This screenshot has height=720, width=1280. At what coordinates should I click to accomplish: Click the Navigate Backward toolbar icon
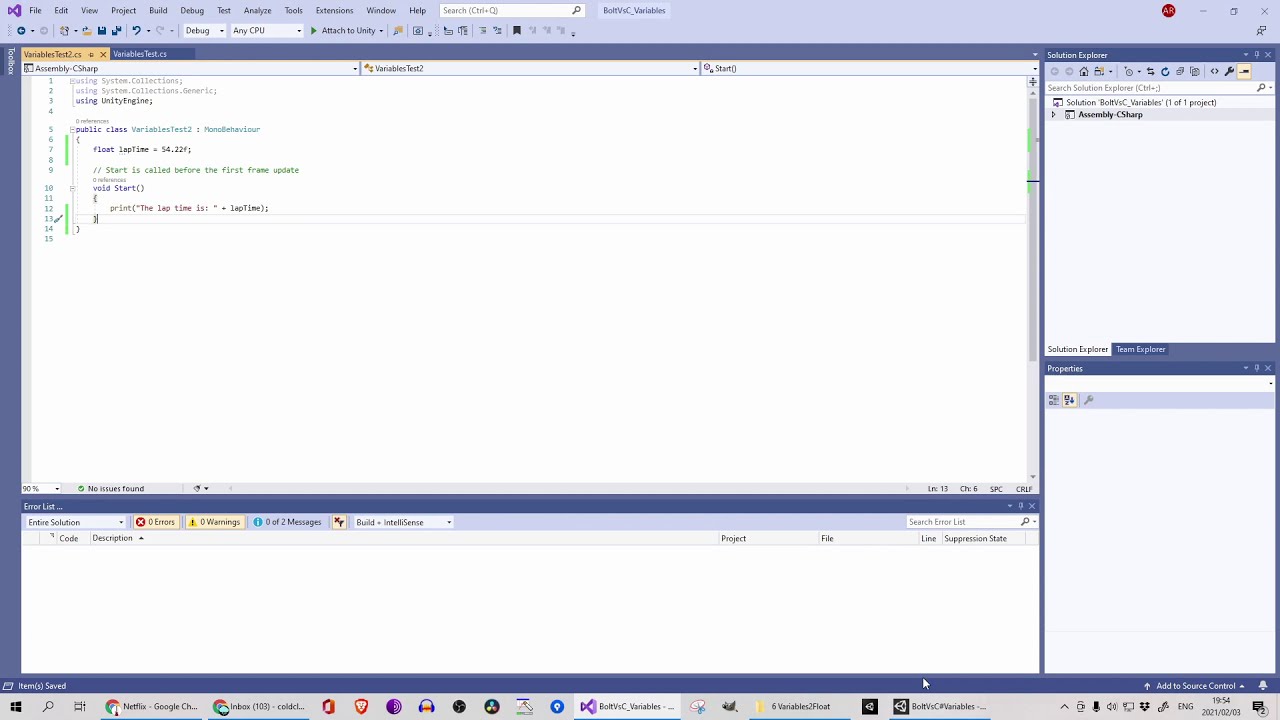click(x=21, y=30)
